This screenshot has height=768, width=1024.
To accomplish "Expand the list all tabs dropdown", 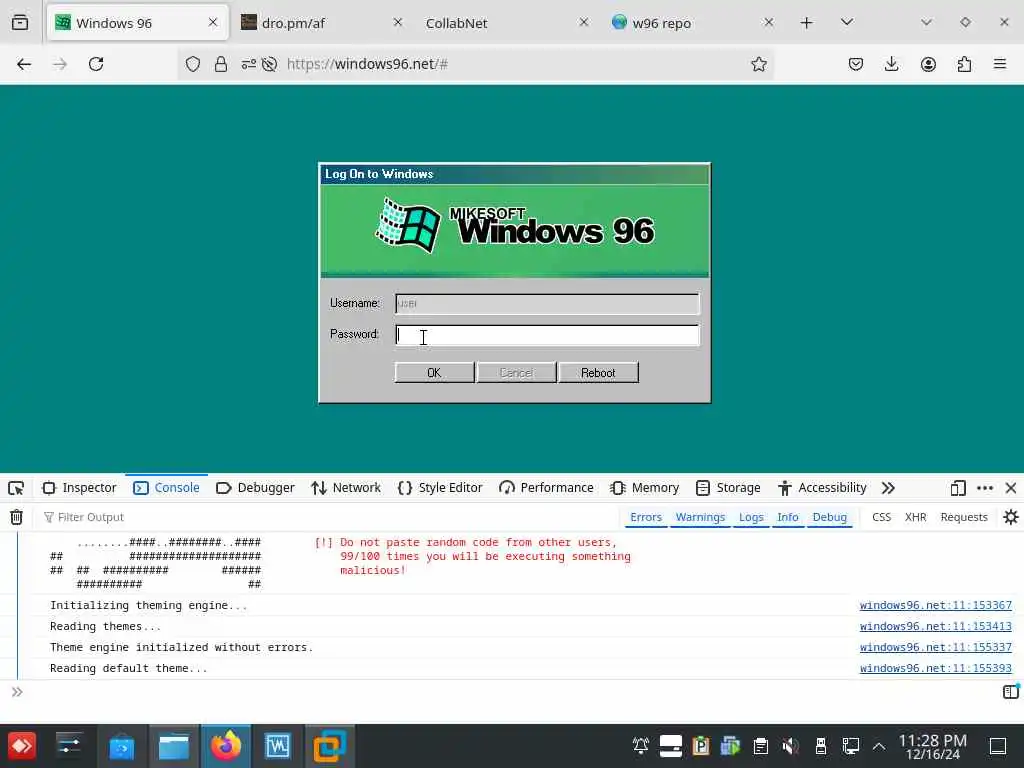I will pyautogui.click(x=846, y=22).
